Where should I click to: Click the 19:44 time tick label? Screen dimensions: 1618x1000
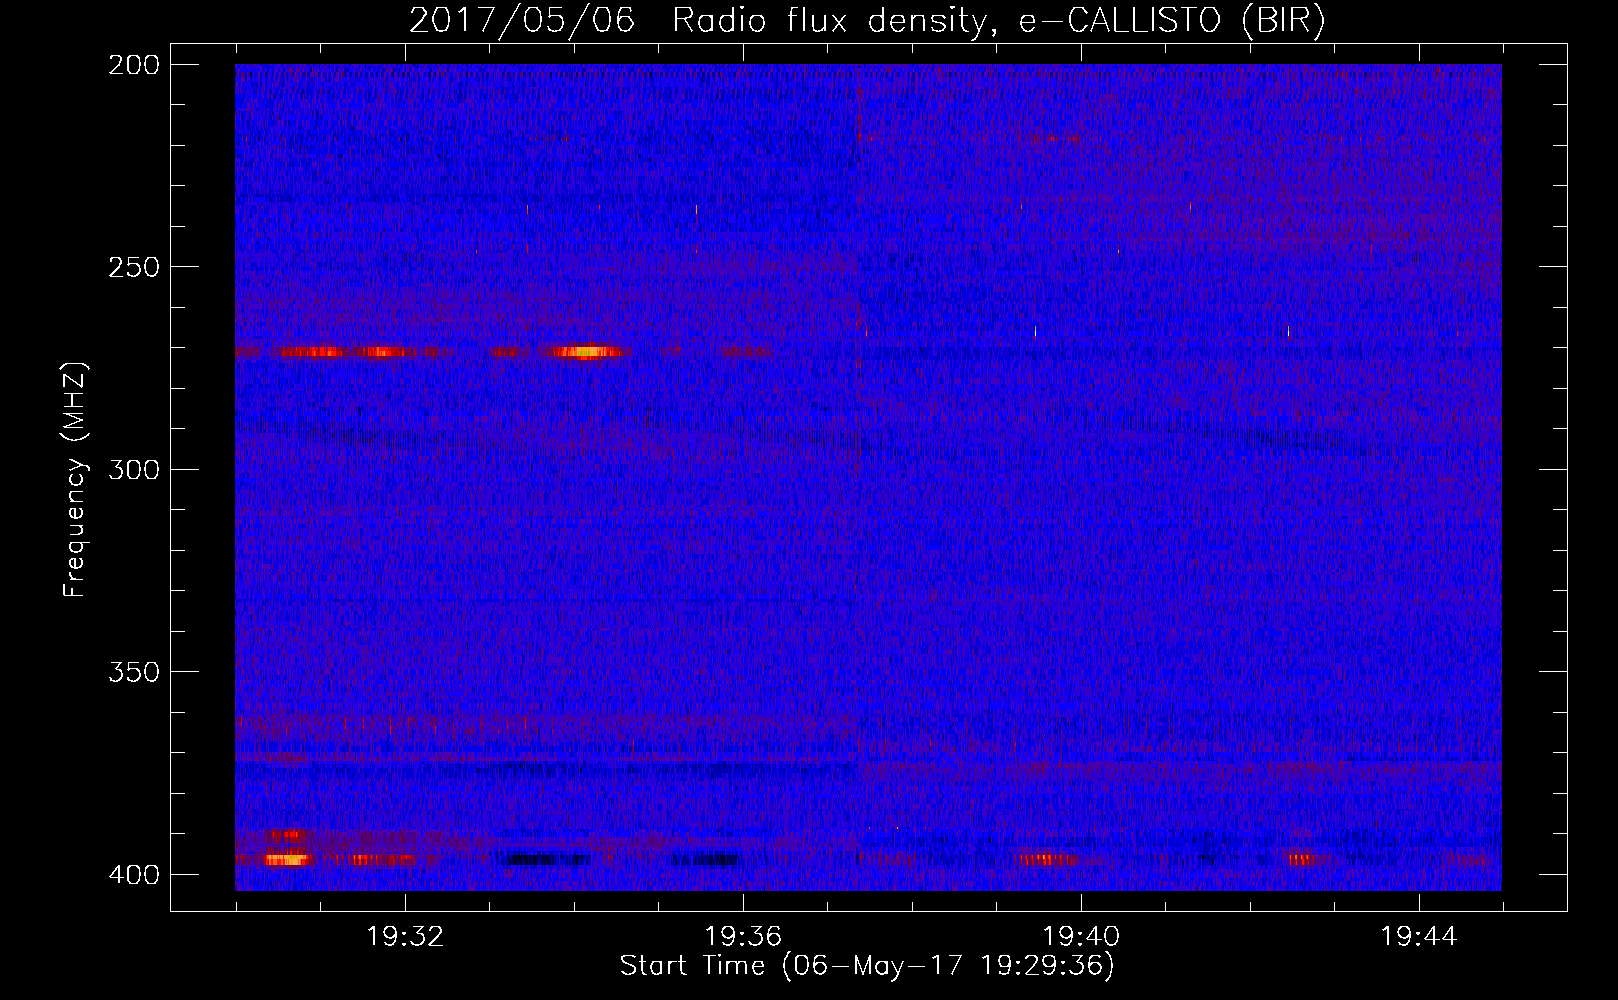point(1419,937)
